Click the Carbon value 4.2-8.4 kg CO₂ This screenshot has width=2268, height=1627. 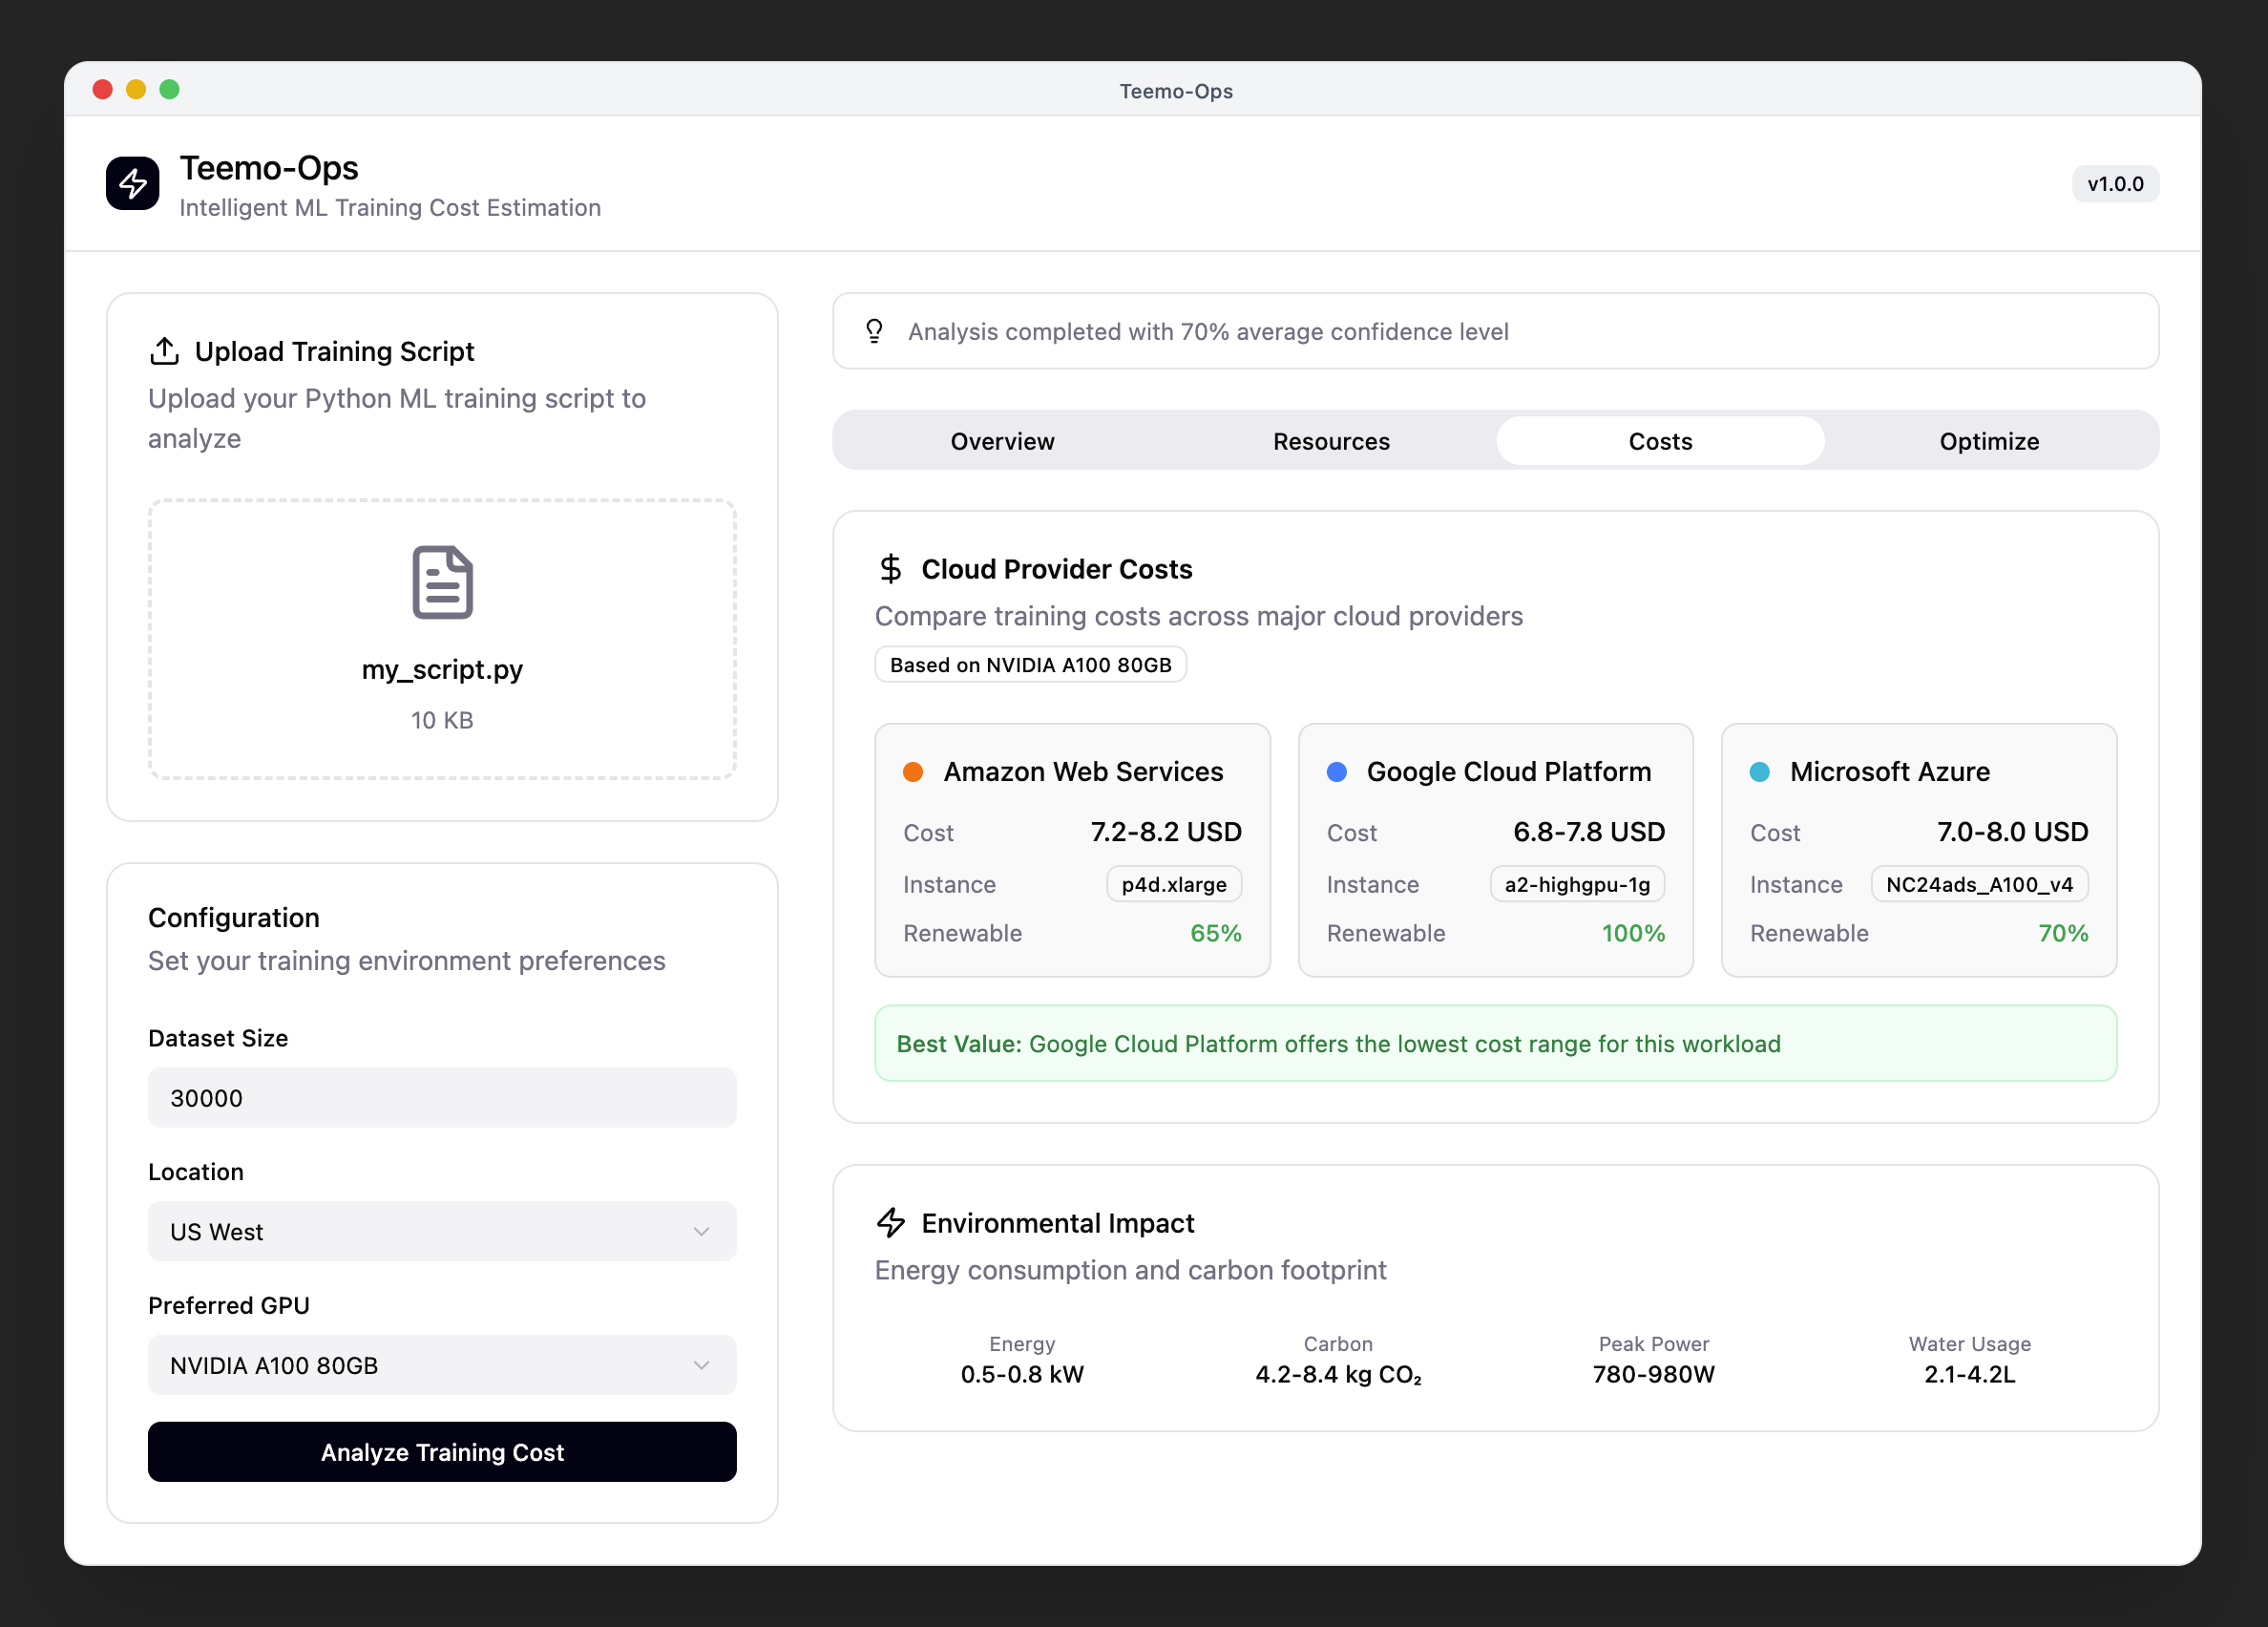tap(1338, 1374)
